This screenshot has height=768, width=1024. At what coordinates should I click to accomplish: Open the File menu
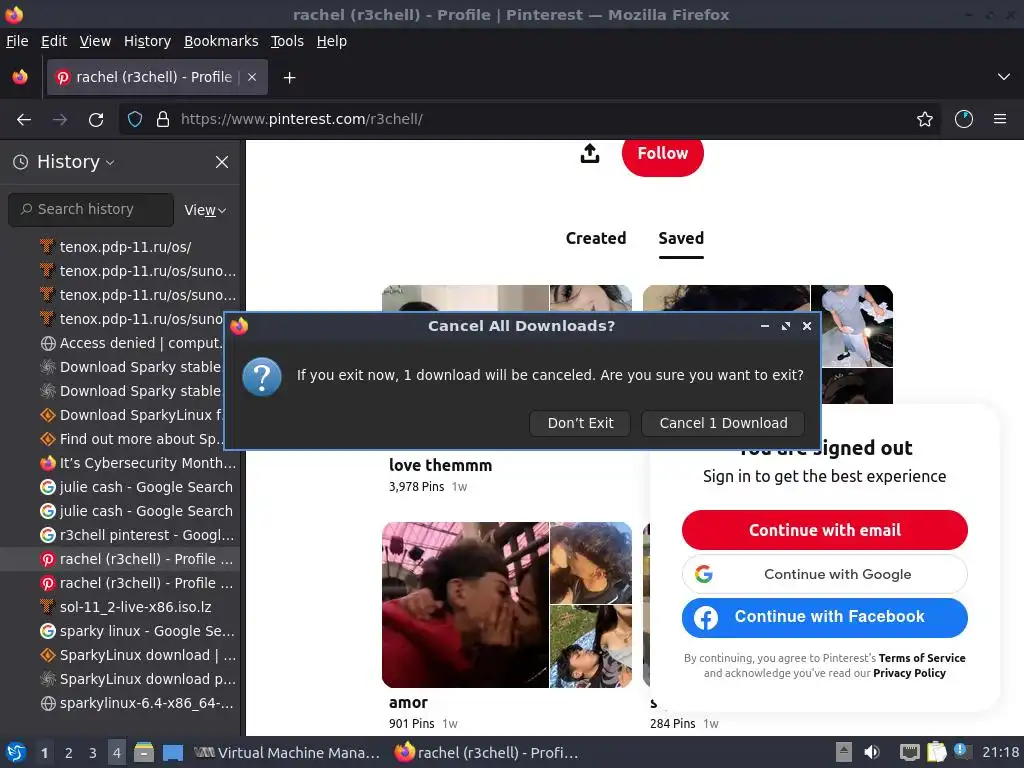pyautogui.click(x=17, y=41)
